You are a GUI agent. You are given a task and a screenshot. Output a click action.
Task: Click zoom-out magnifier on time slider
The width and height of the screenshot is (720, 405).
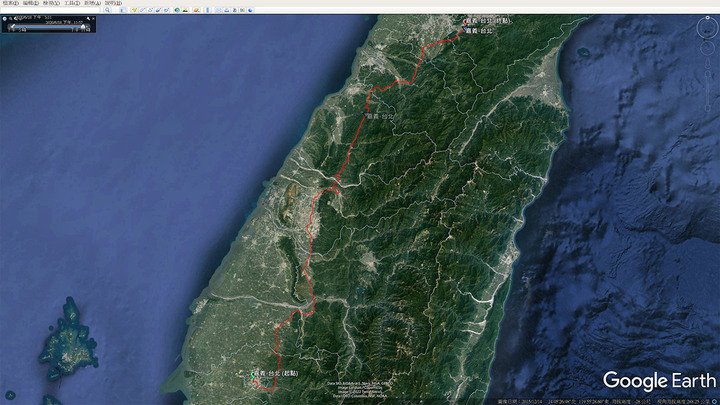pyautogui.click(x=11, y=19)
